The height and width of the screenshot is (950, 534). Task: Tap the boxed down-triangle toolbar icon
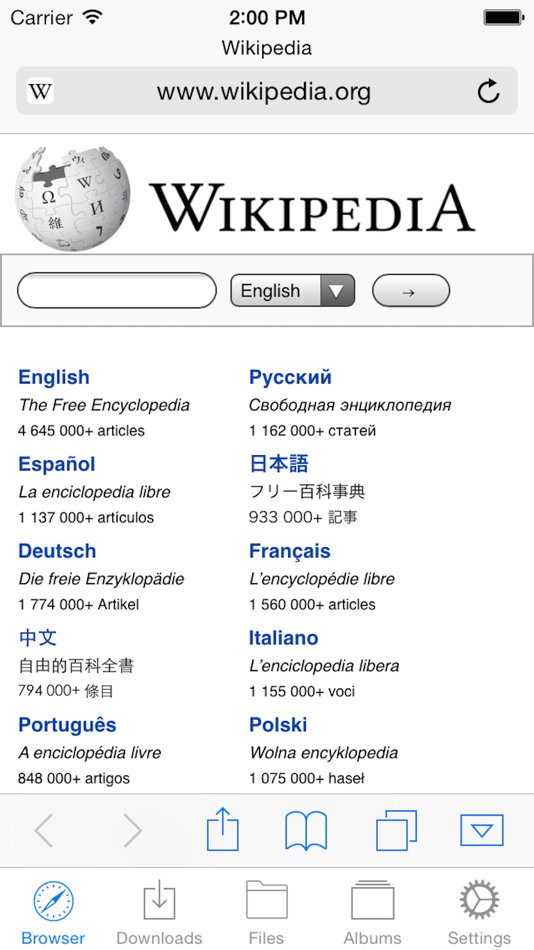482,830
